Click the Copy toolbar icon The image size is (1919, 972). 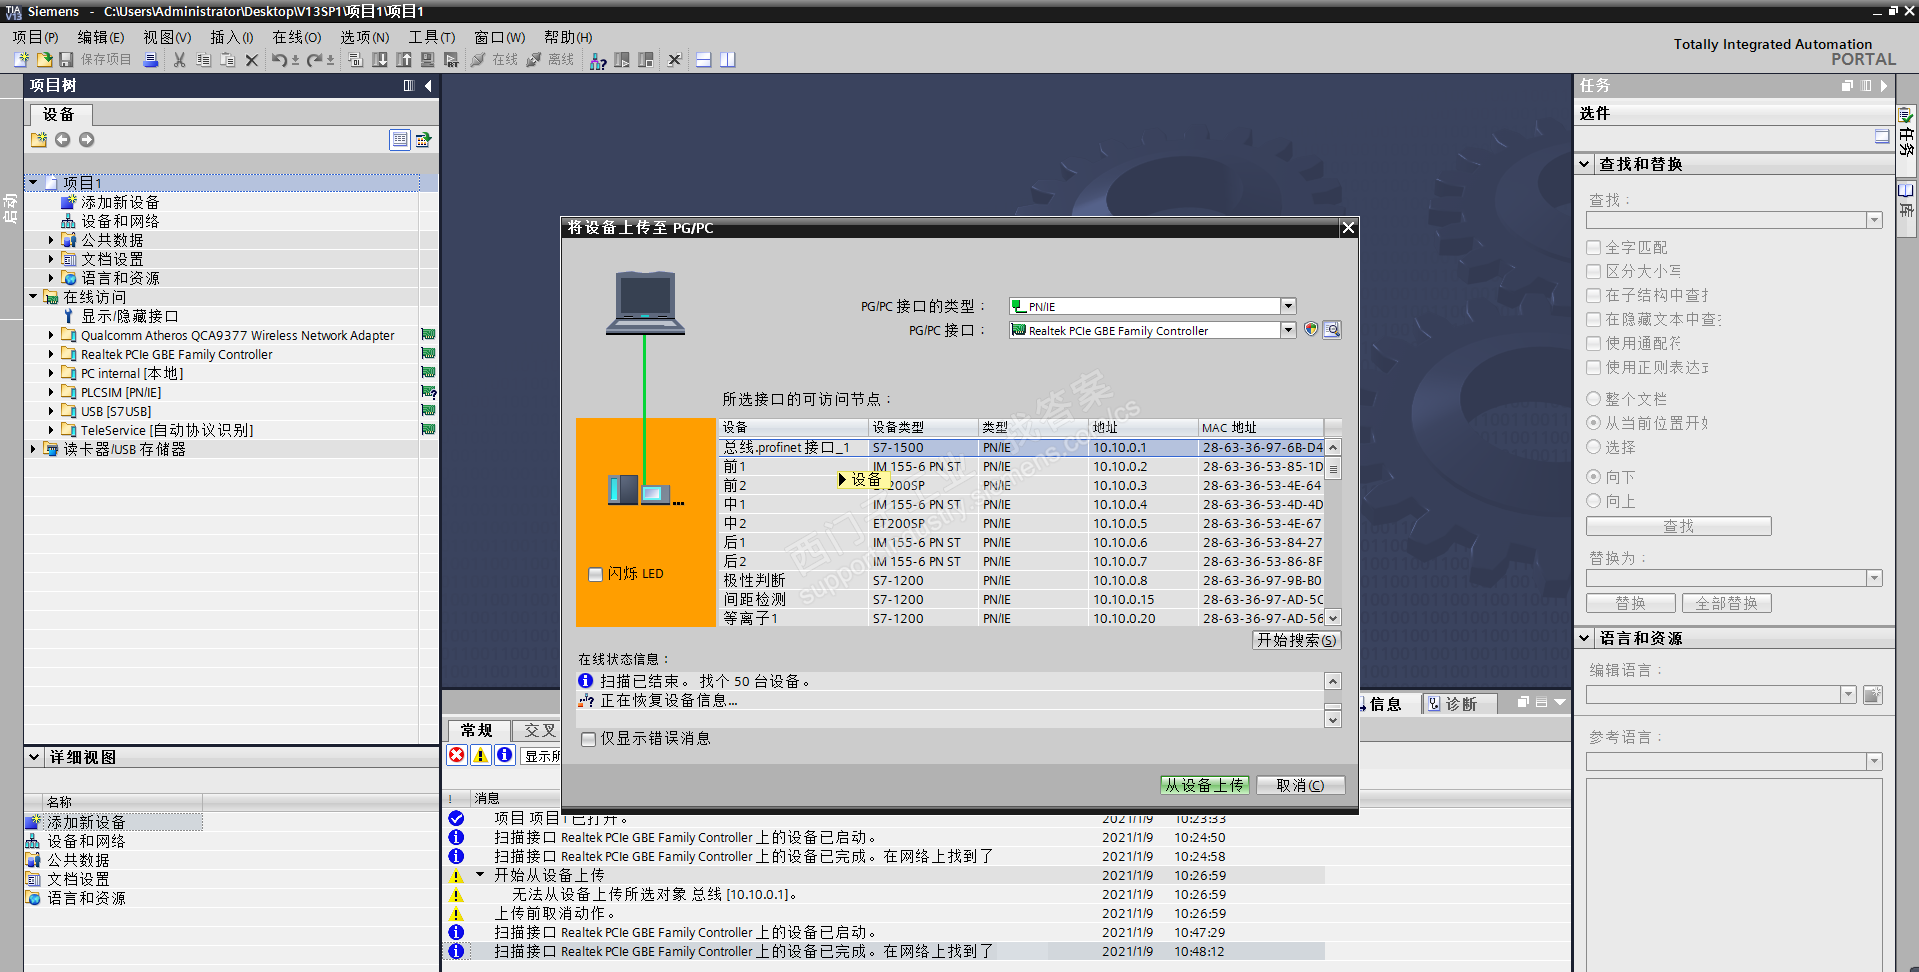203,60
